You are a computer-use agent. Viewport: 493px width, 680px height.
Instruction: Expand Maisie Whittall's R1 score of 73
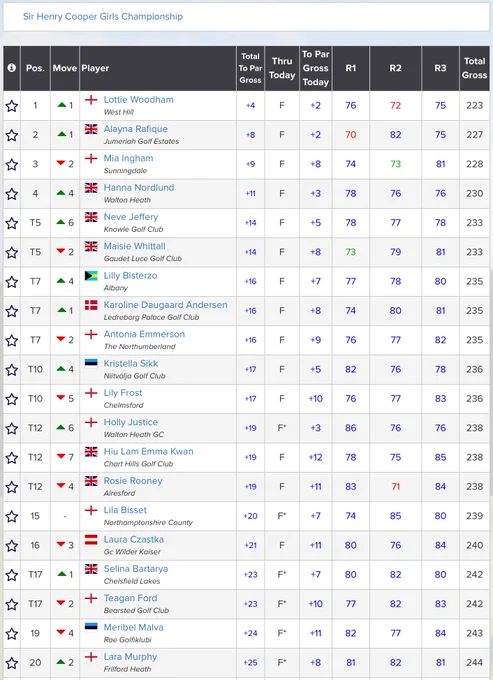[x=351, y=252]
